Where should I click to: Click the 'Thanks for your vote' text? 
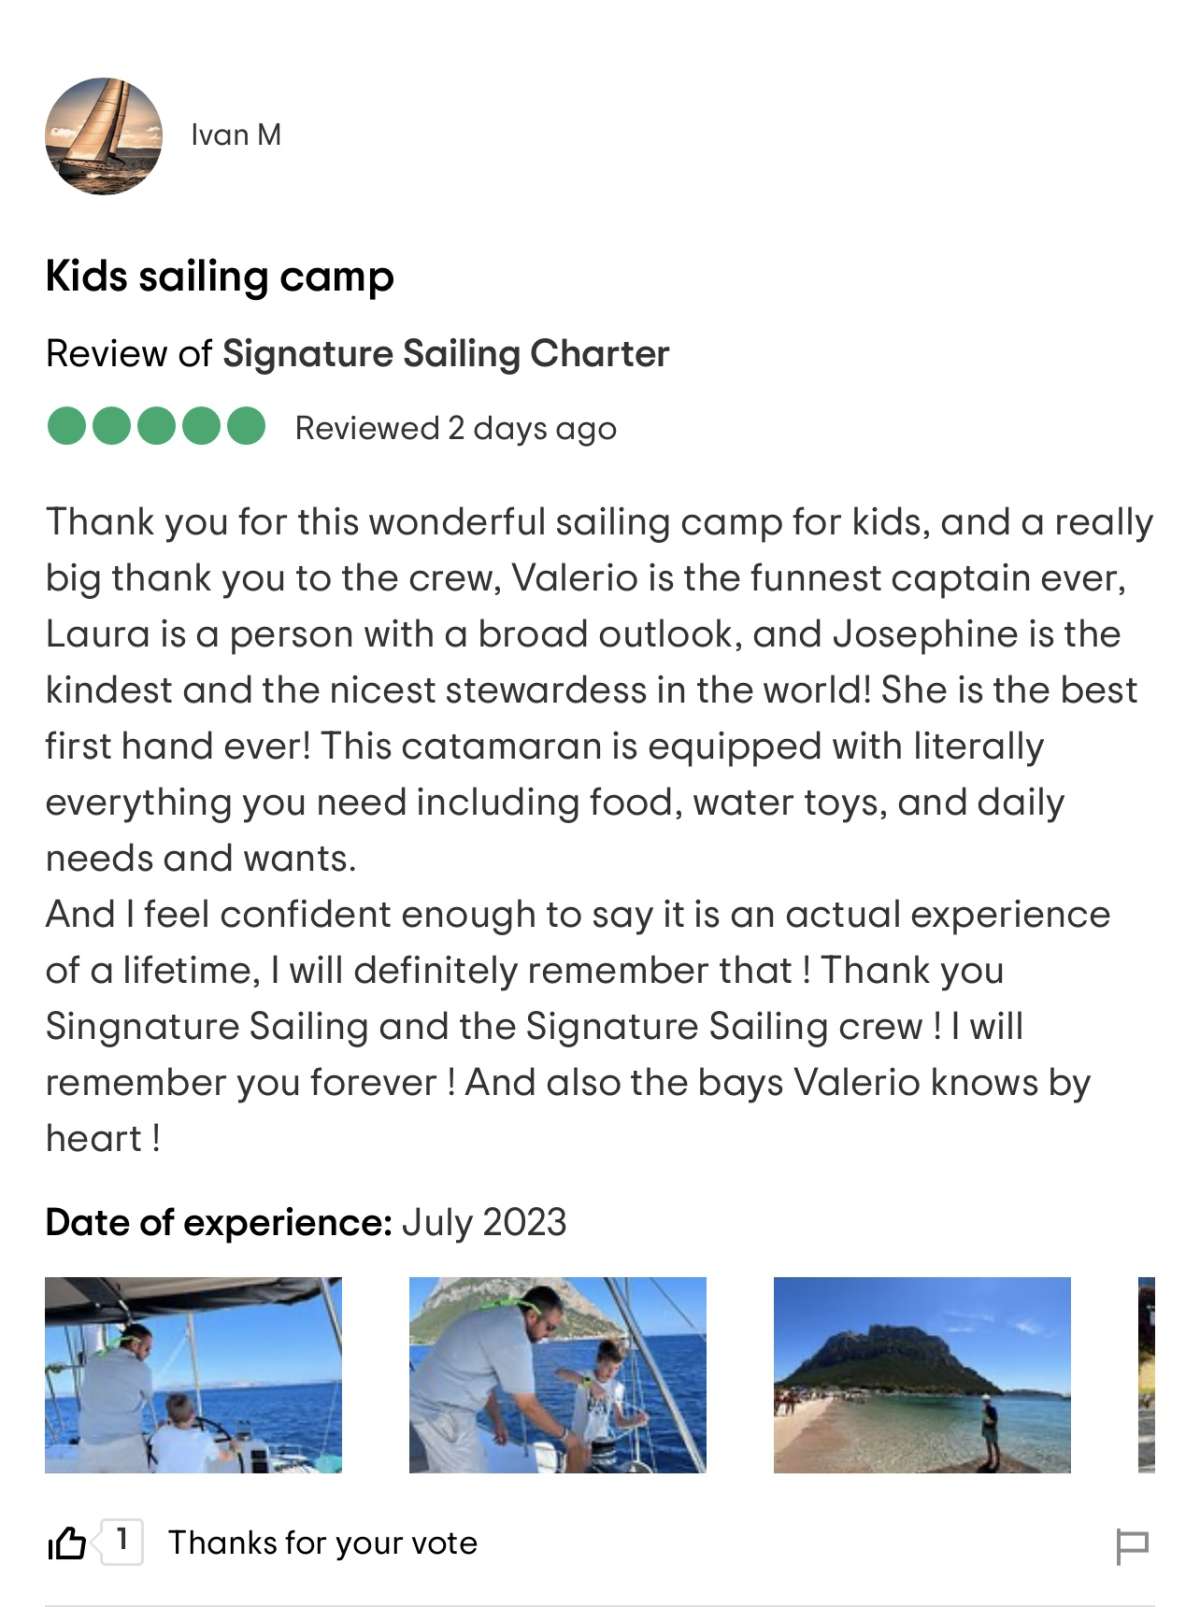pos(322,1543)
